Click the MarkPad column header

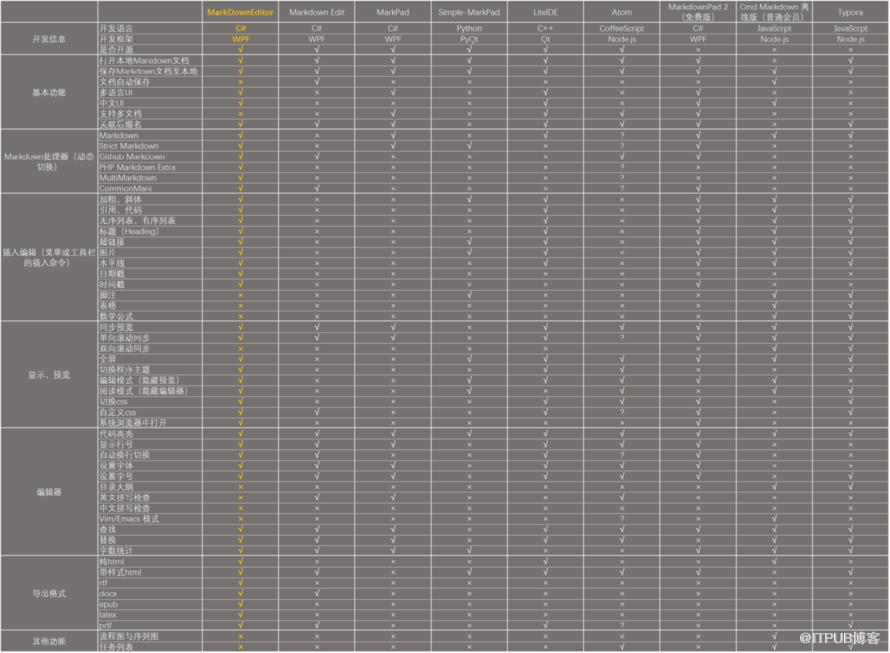click(393, 12)
